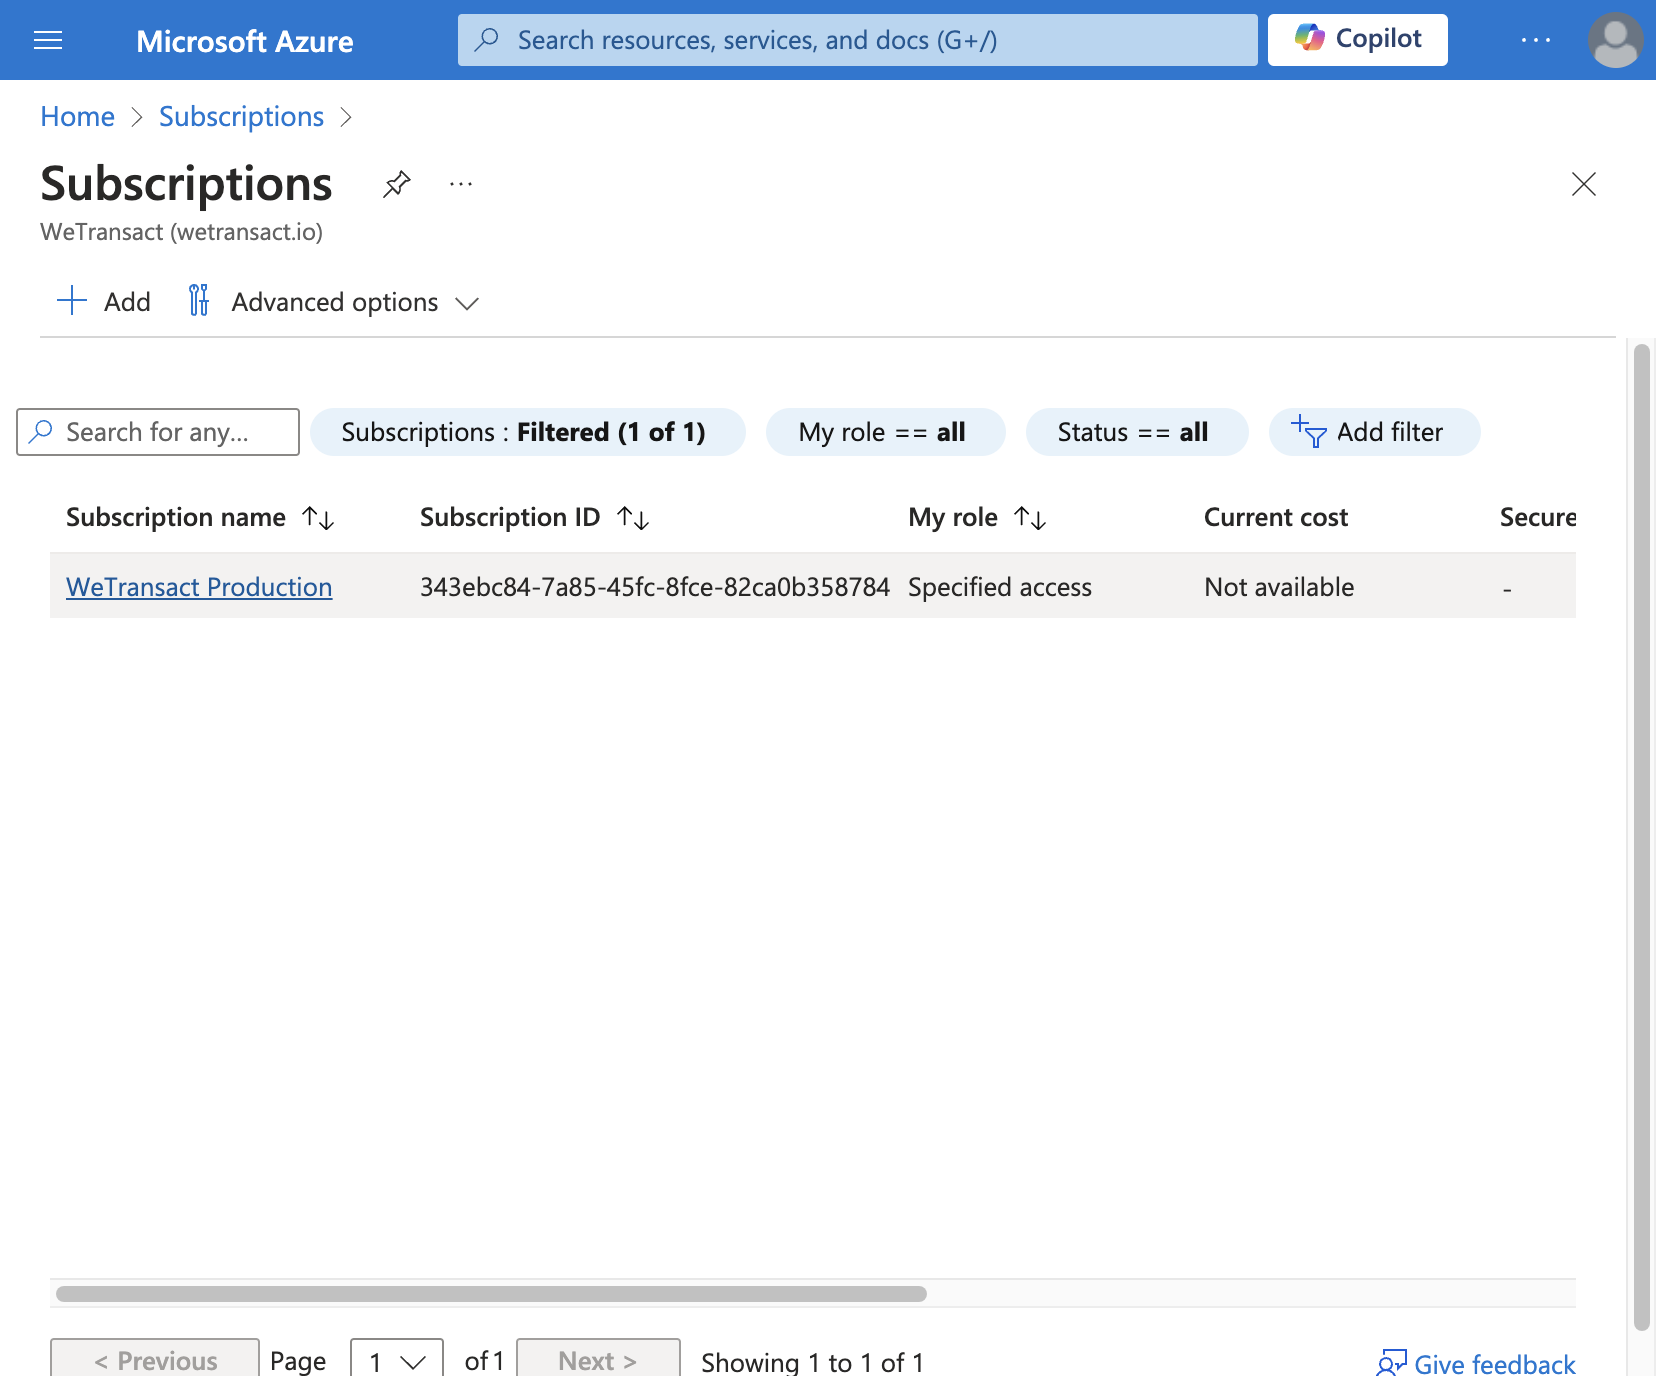Click the Specified access role cell
Viewport: 1656px width, 1376px height.
coord(999,587)
